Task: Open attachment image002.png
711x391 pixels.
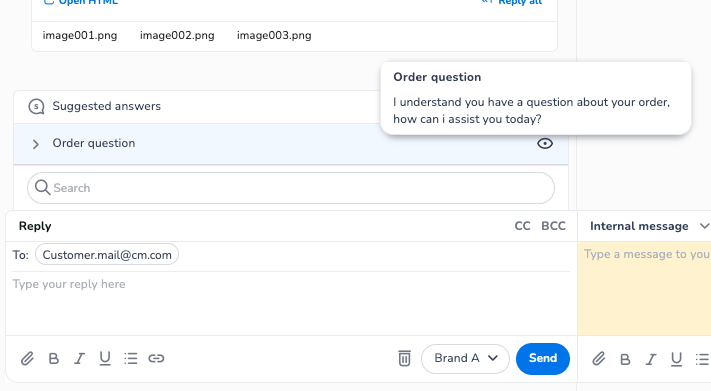Action: (177, 35)
